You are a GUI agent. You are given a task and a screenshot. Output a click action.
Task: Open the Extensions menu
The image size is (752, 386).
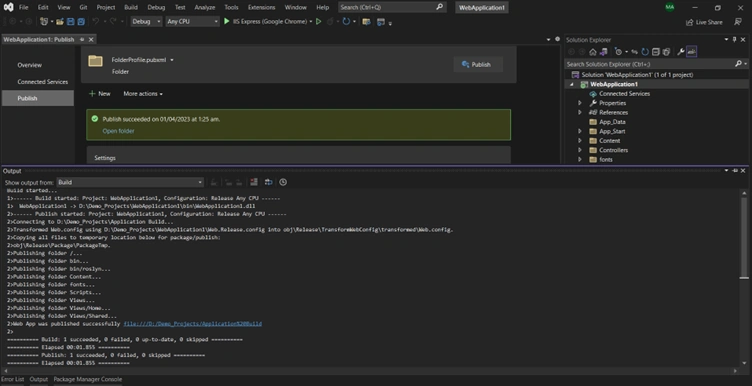pos(261,7)
